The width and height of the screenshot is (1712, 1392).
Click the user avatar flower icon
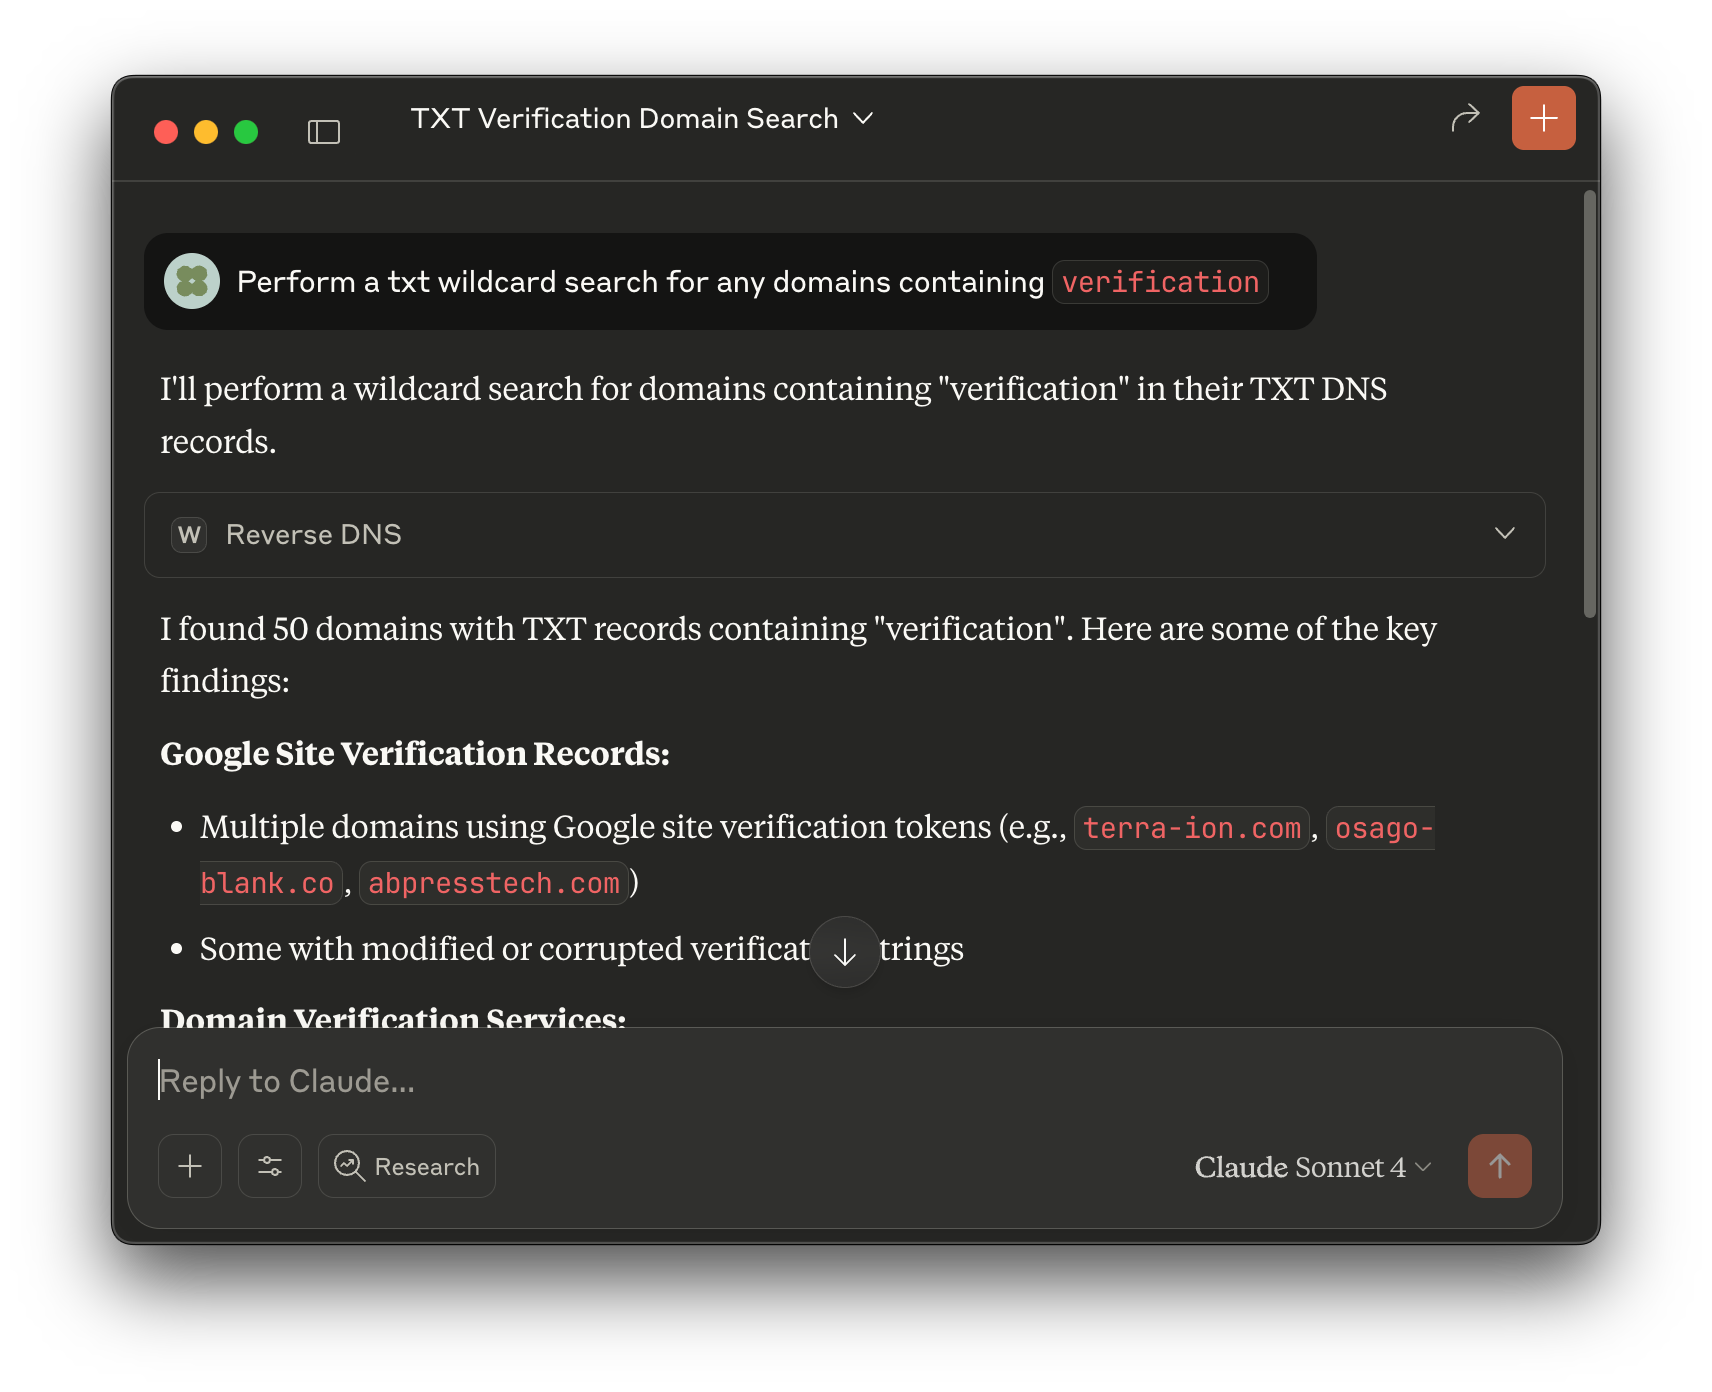(x=191, y=281)
